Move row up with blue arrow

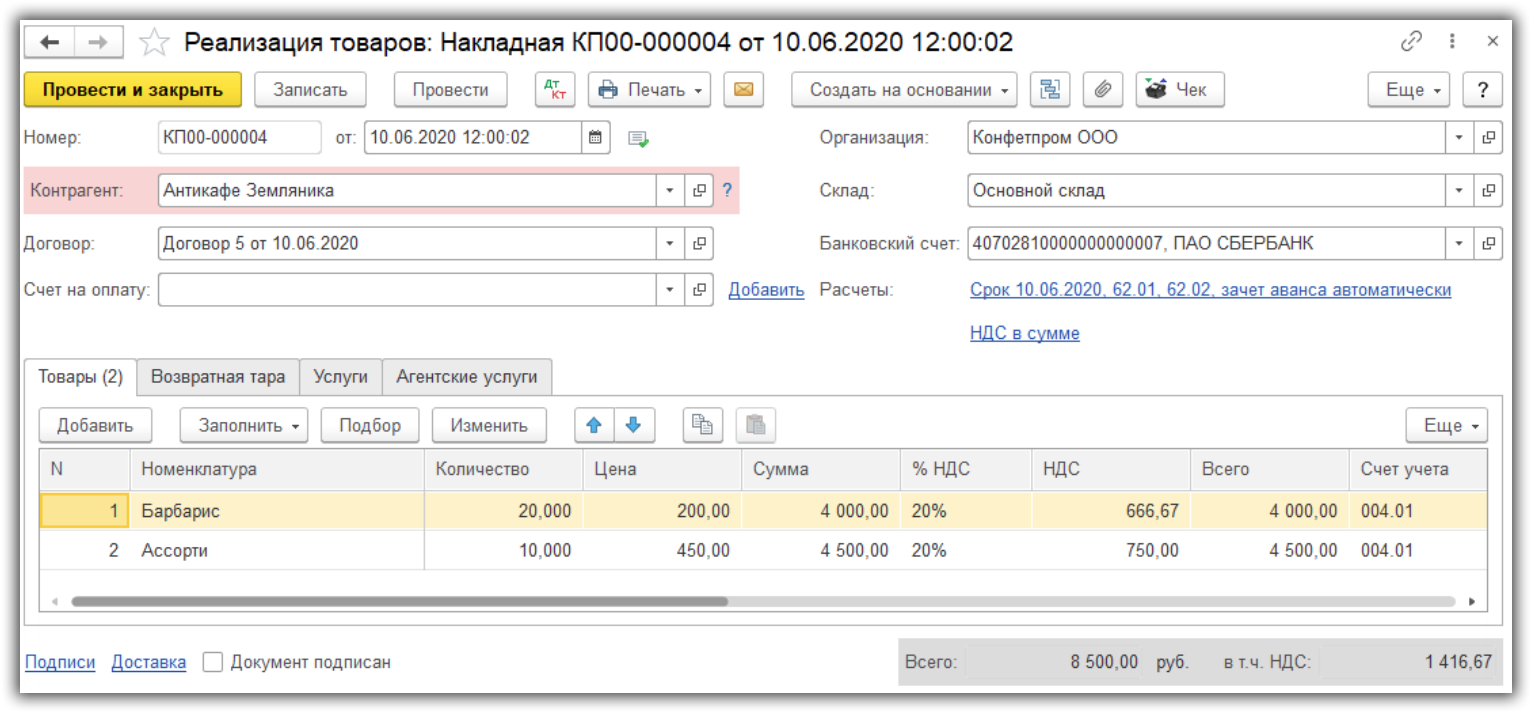(594, 425)
